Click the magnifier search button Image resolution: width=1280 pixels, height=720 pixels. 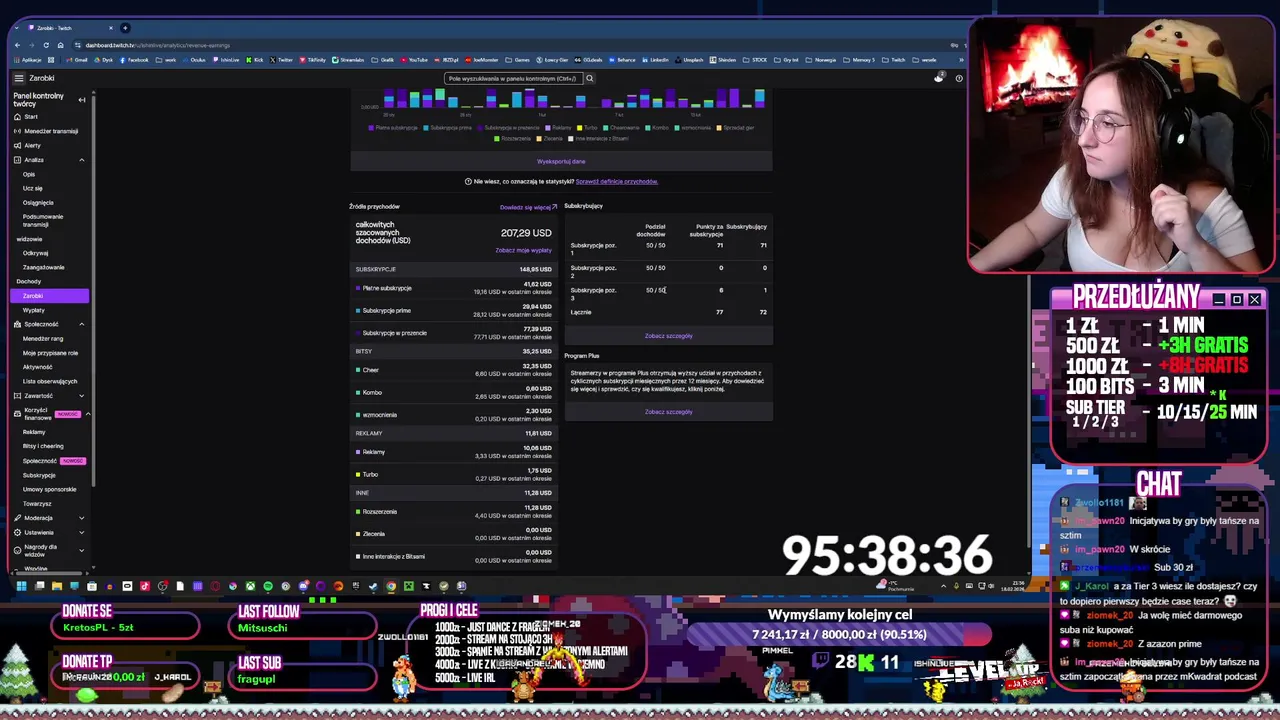point(589,78)
